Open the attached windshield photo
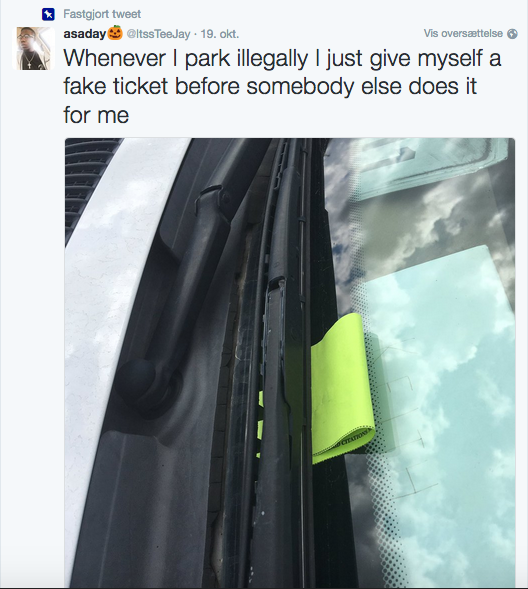Screen dimensions: 528x589 [290, 363]
